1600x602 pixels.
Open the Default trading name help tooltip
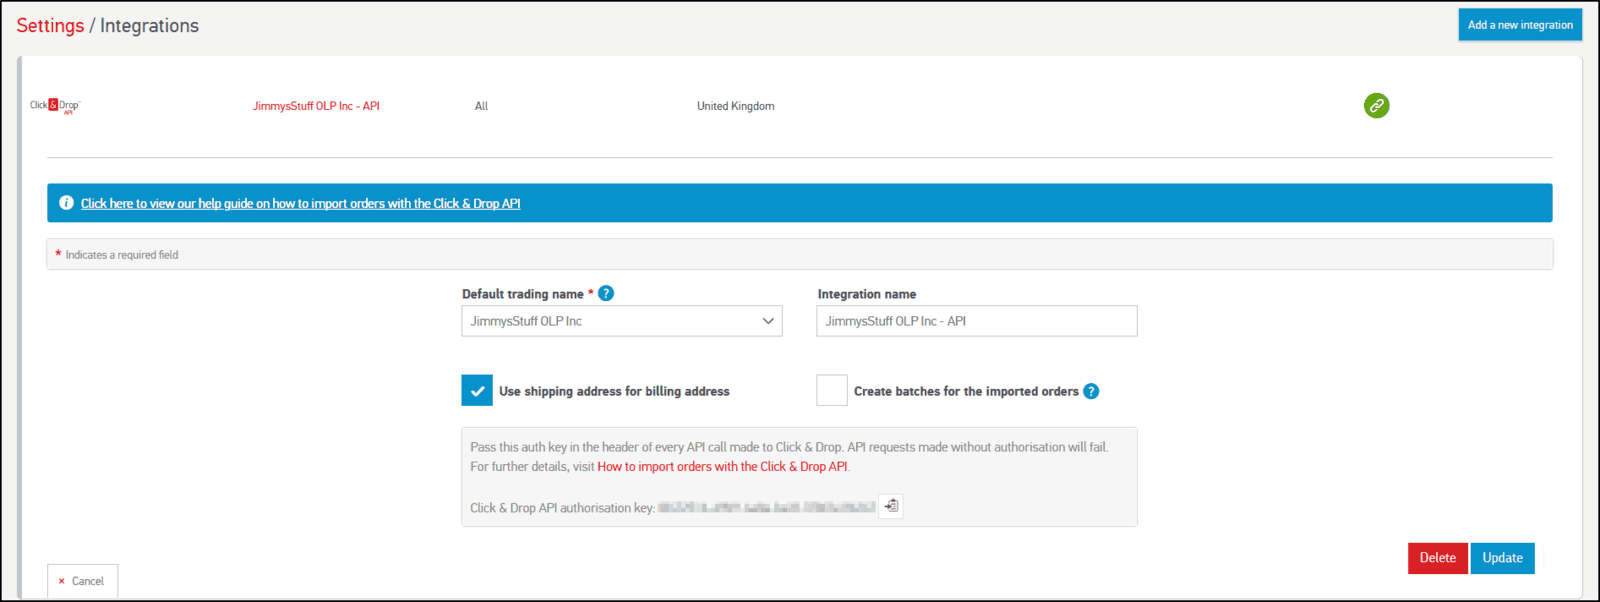[606, 293]
